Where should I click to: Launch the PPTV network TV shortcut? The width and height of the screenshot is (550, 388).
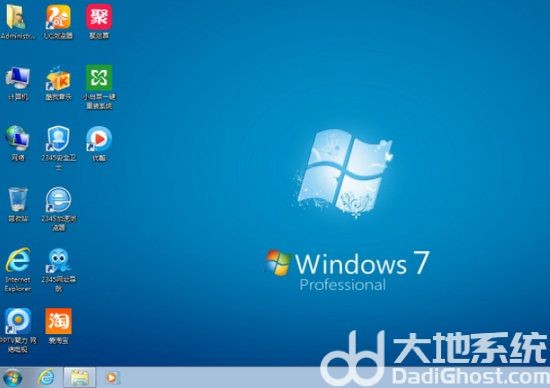(18, 321)
